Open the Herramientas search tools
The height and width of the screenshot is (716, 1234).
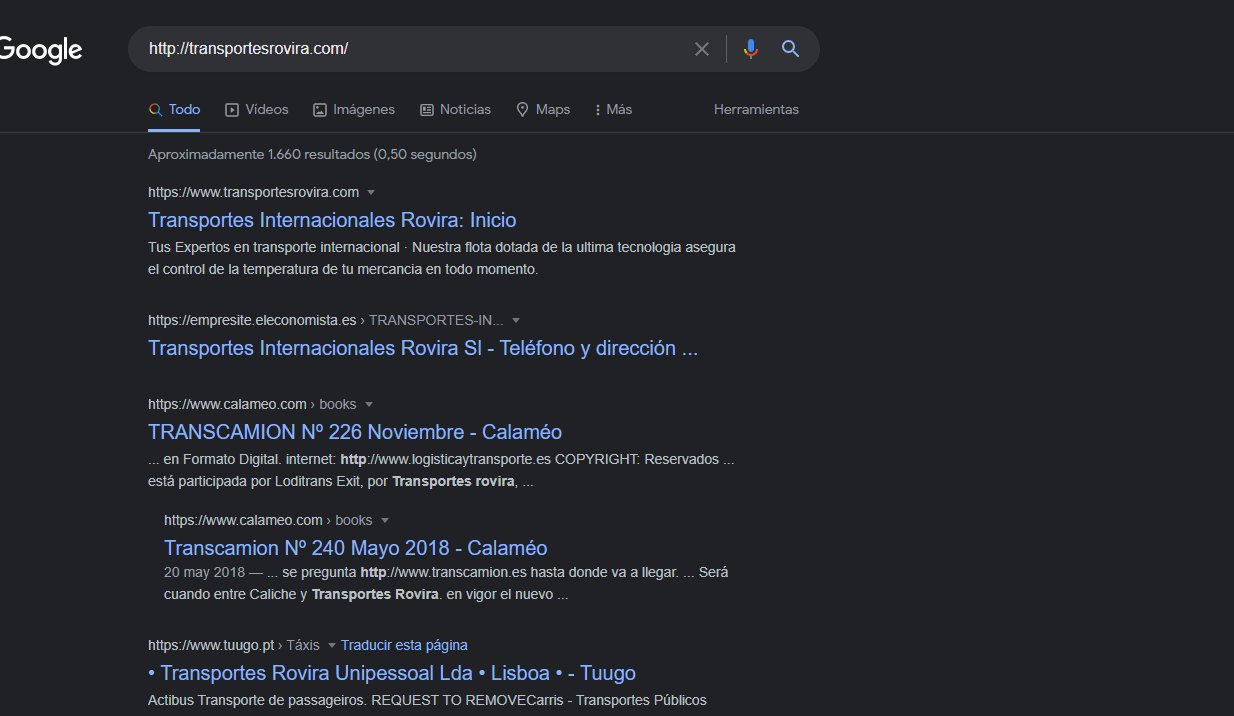tap(756, 110)
